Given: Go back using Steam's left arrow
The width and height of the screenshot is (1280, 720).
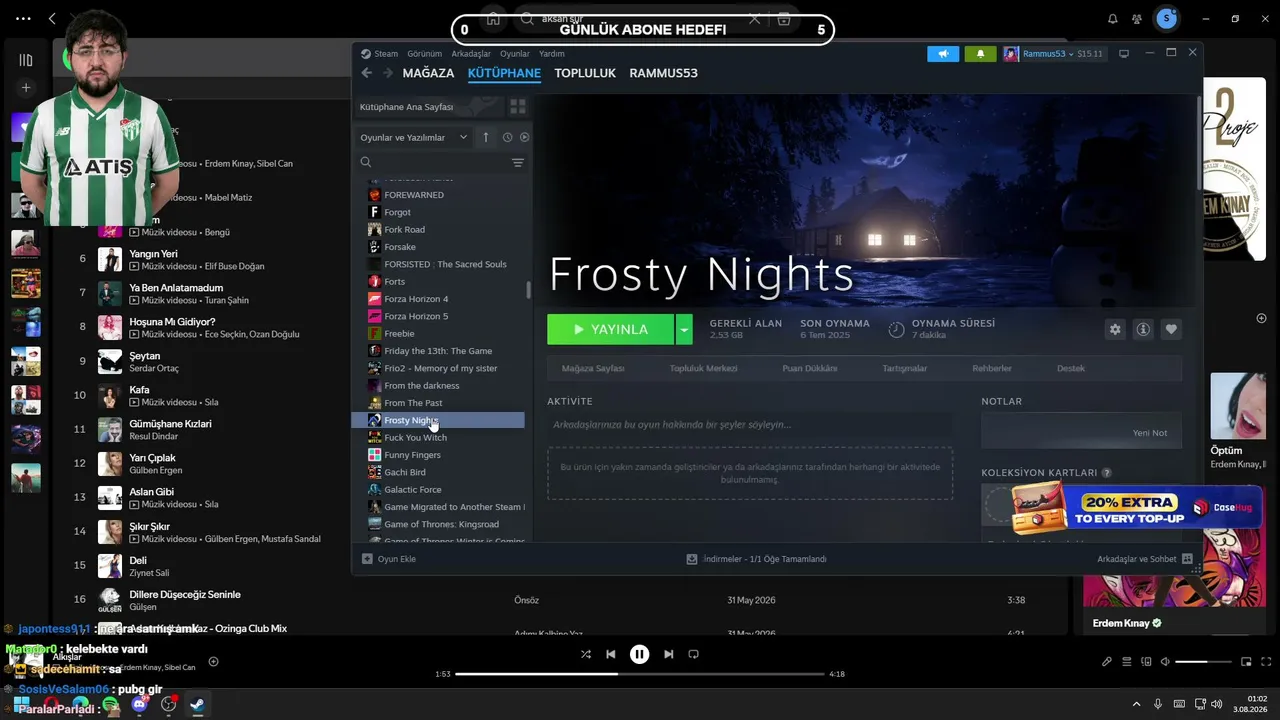Looking at the screenshot, I should coord(367,73).
